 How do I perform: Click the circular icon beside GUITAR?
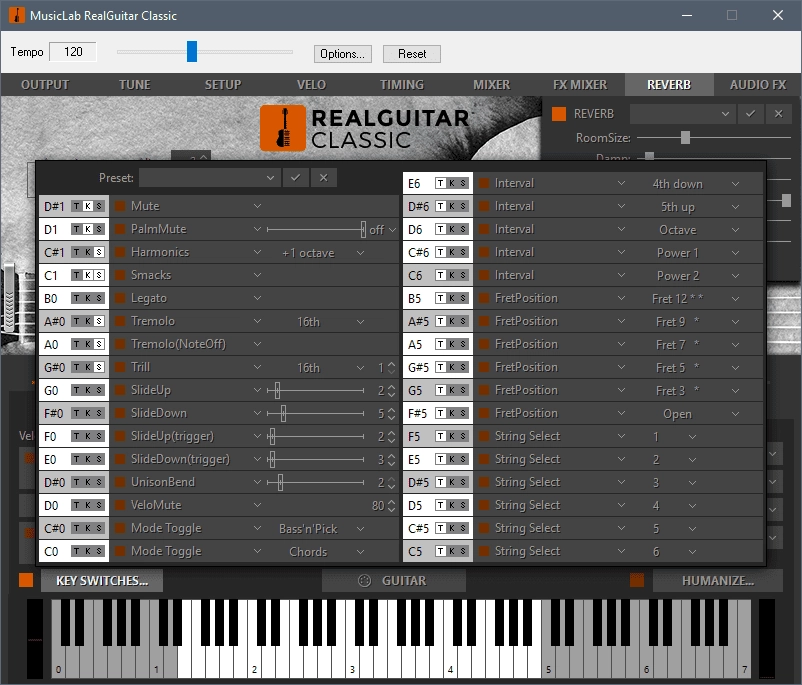pos(364,581)
